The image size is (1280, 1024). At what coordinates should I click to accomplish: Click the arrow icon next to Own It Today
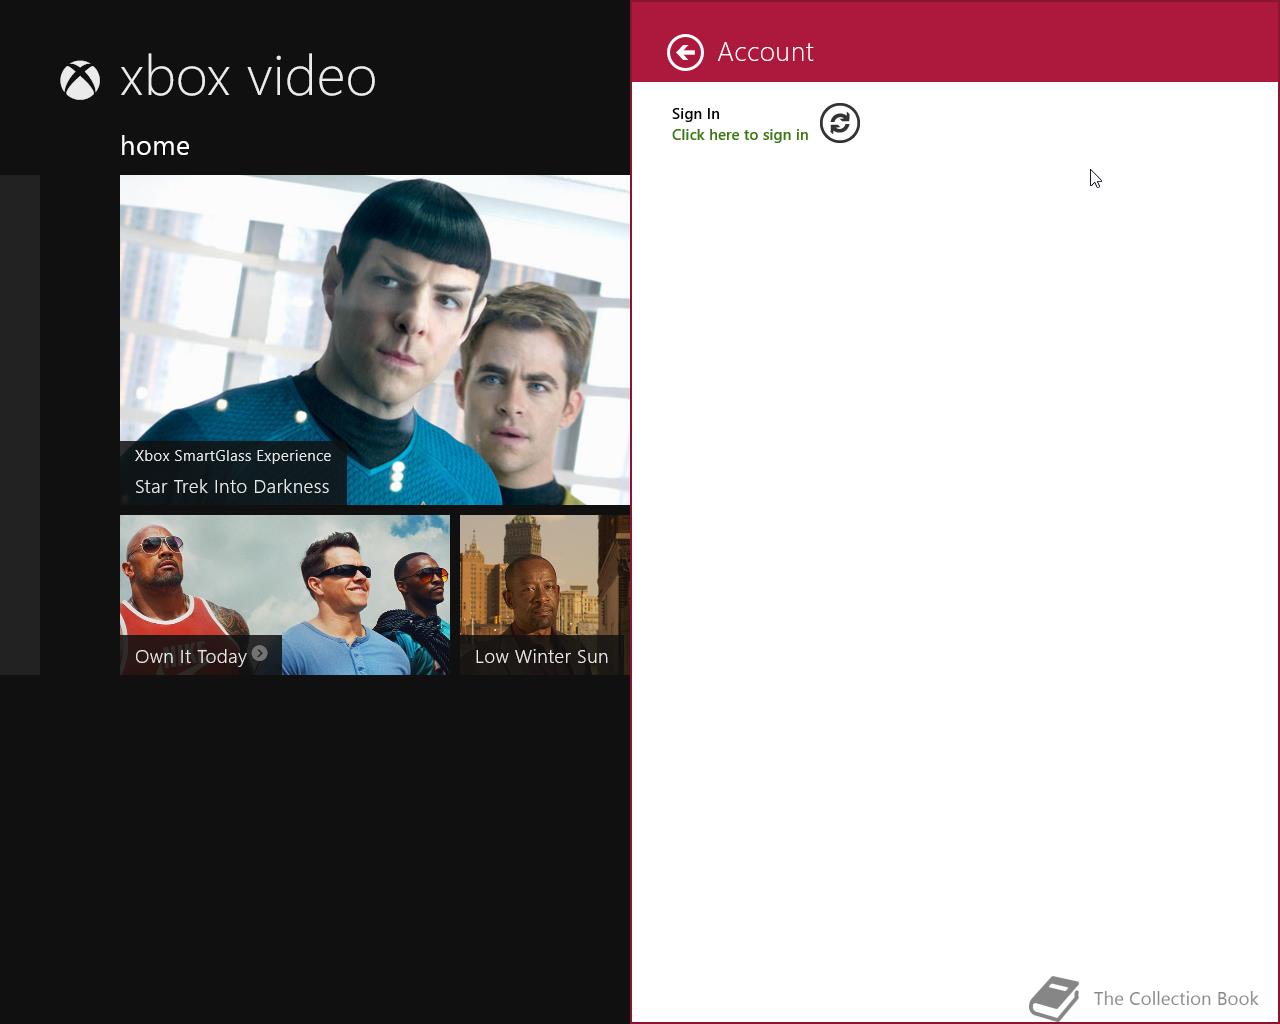pyautogui.click(x=260, y=653)
